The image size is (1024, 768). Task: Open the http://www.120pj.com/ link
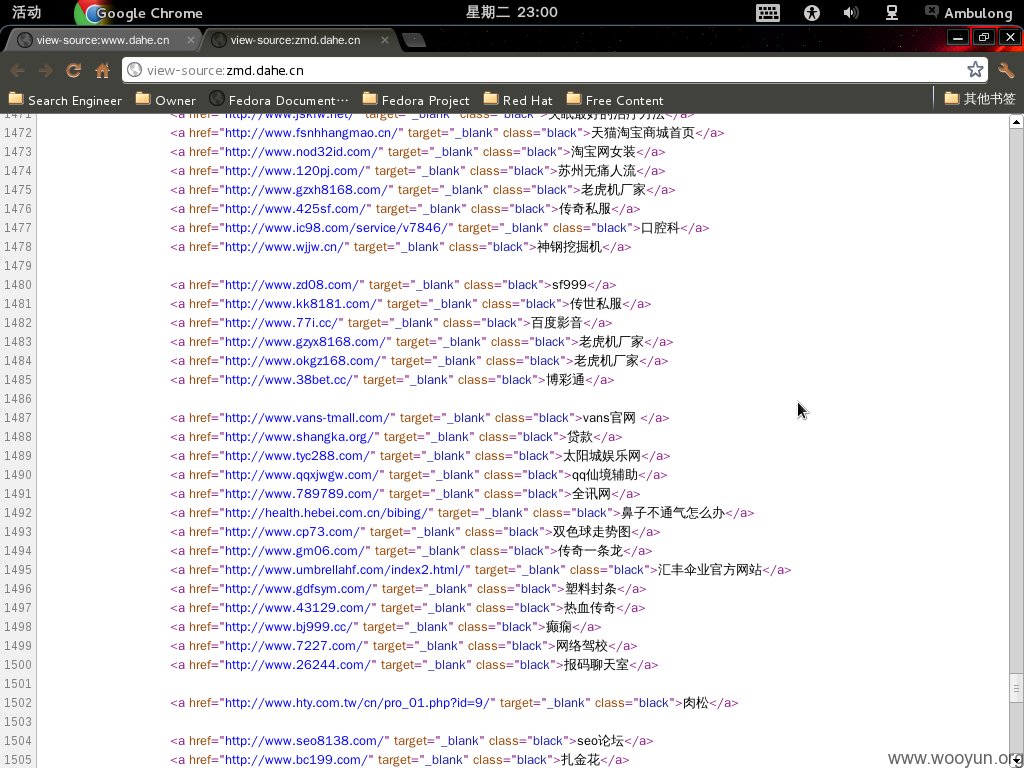click(295, 170)
